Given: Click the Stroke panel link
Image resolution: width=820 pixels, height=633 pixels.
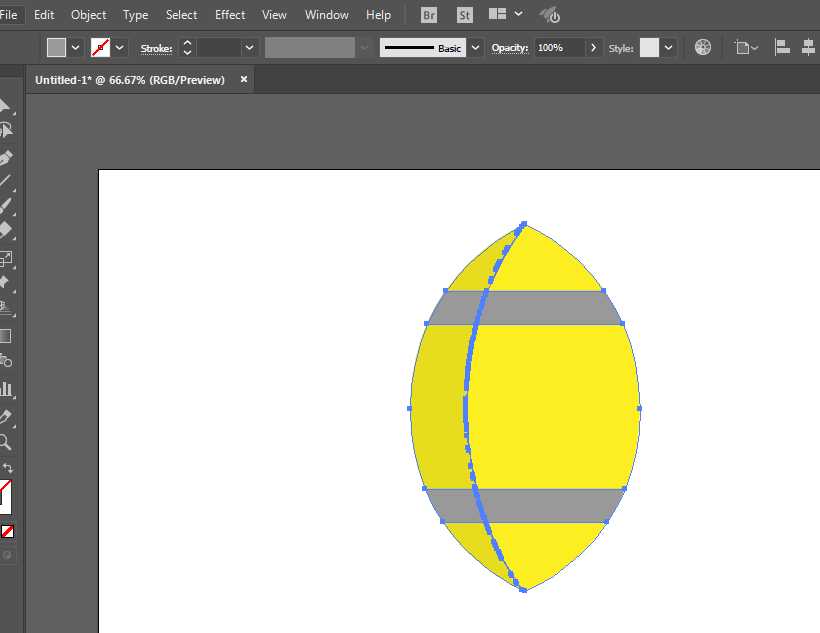Looking at the screenshot, I should click(x=156, y=48).
